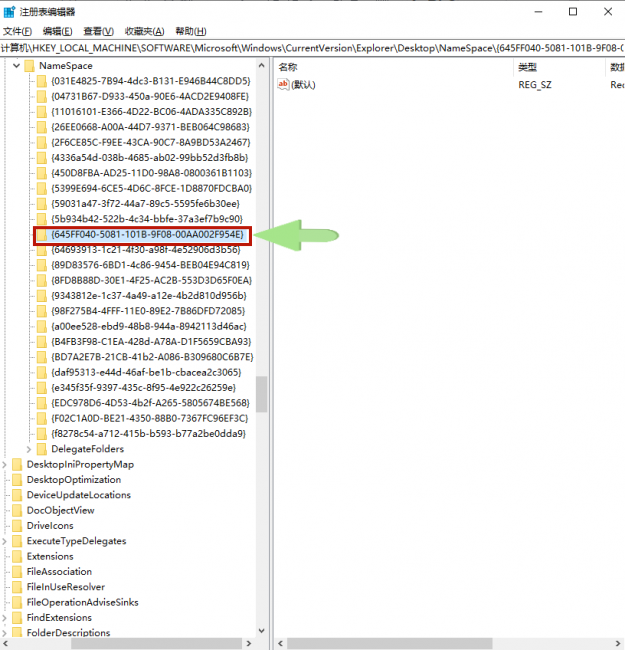
Task: Click tree pane scroll down arrow
Action: [262, 631]
